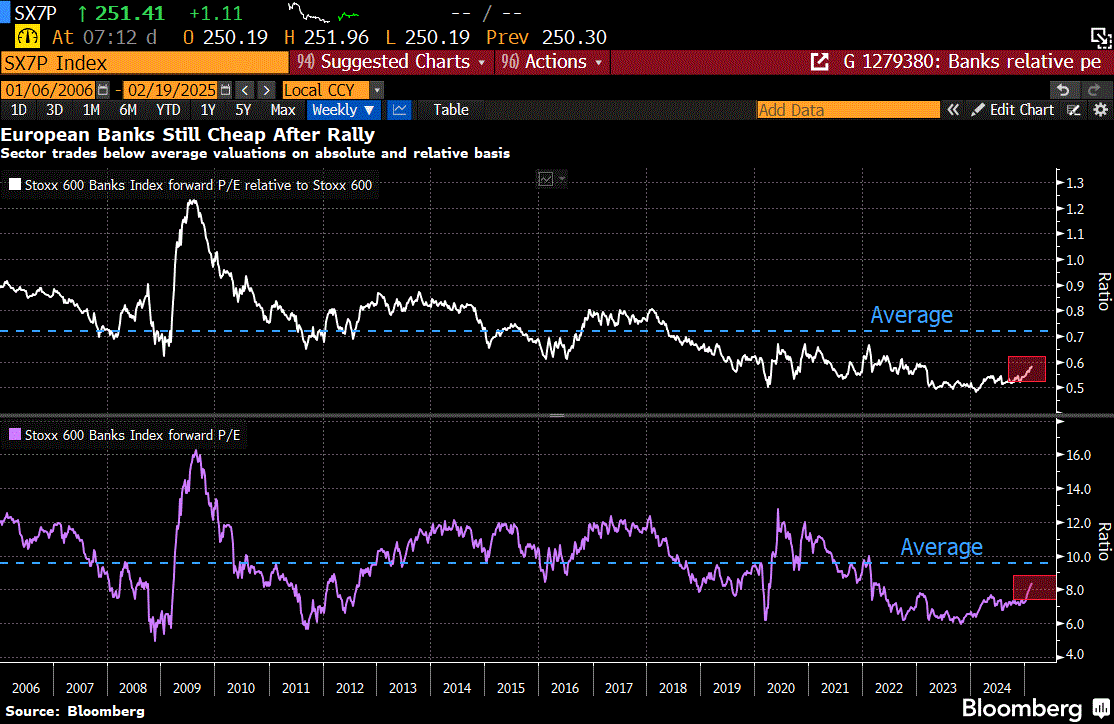
Task: Toggle white legend swatch for relative P/E series
Action: [14, 185]
